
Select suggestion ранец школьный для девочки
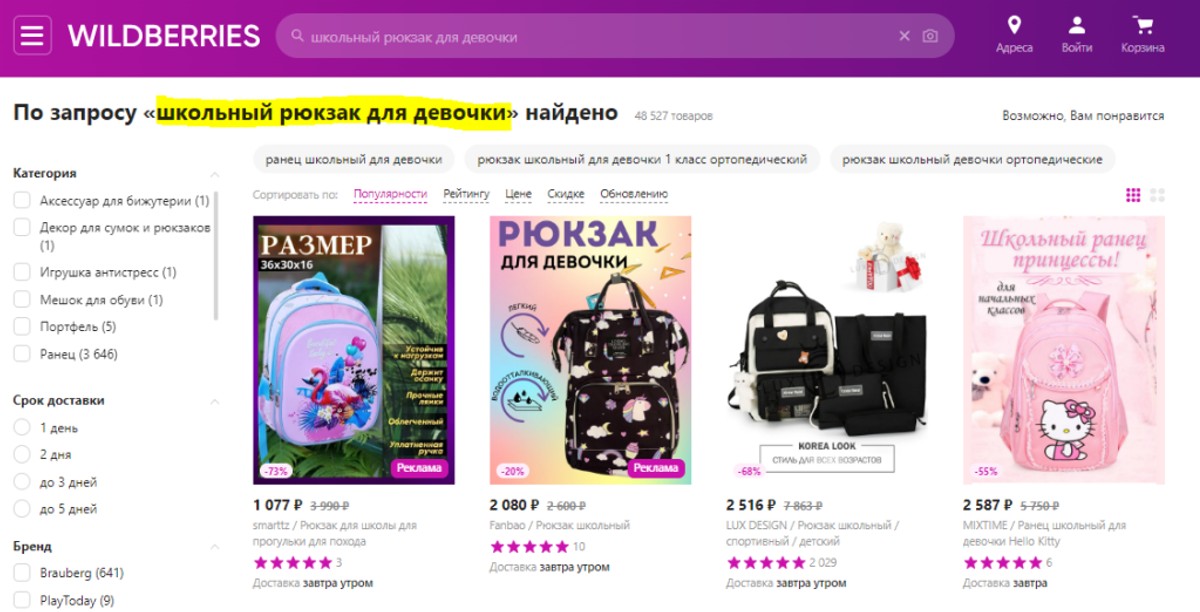354,159
